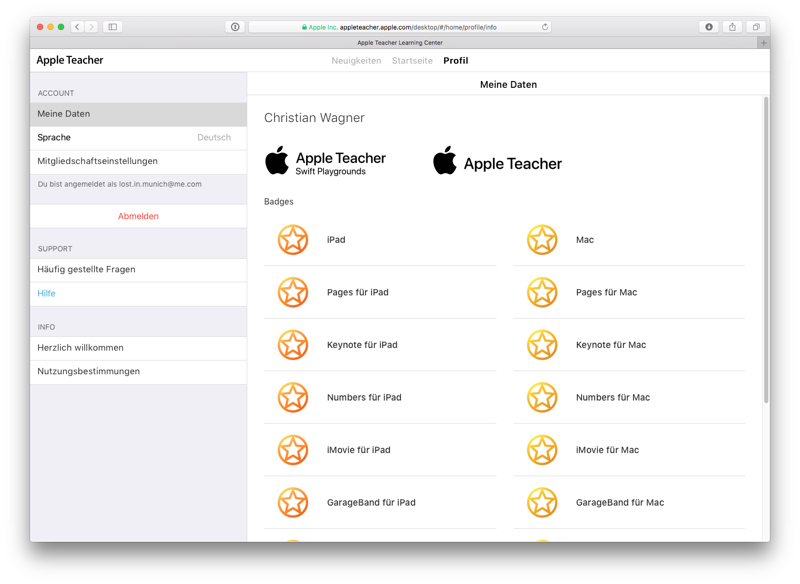Click the Christian Wagner name heading
Viewport: 800px width, 584px height.
pyautogui.click(x=314, y=118)
